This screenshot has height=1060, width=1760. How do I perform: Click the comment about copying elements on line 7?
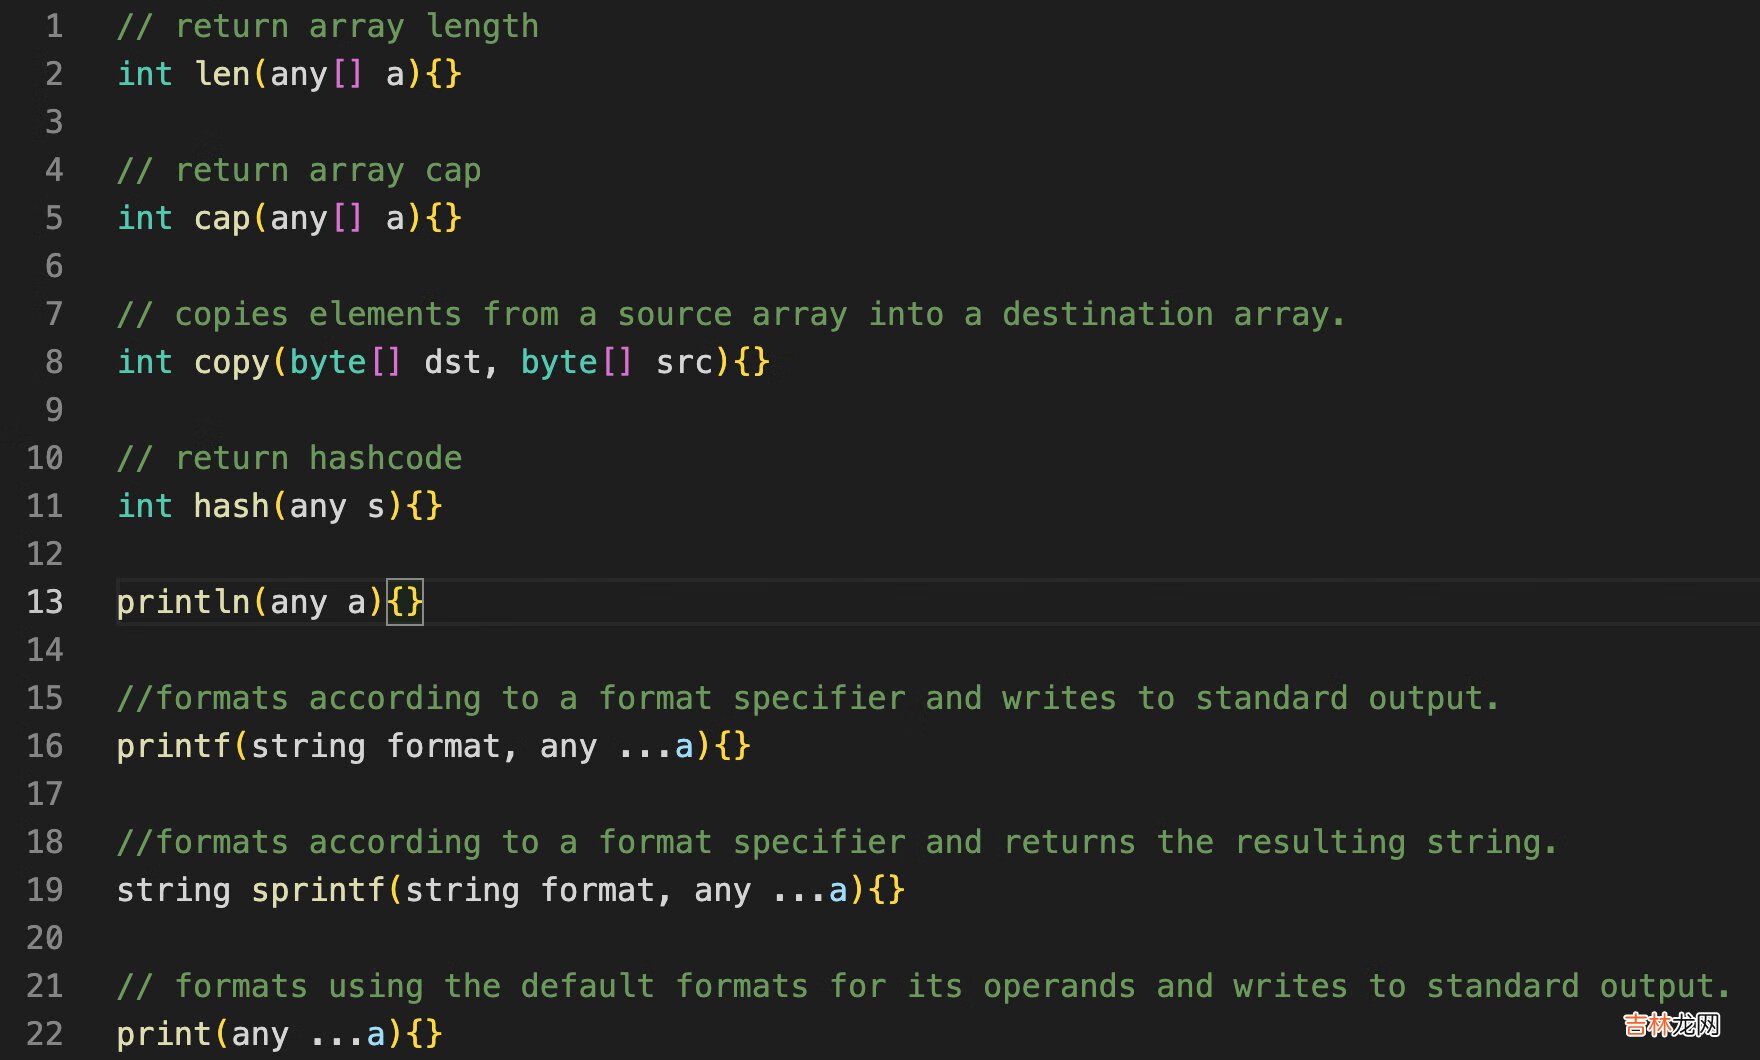pos(731,314)
